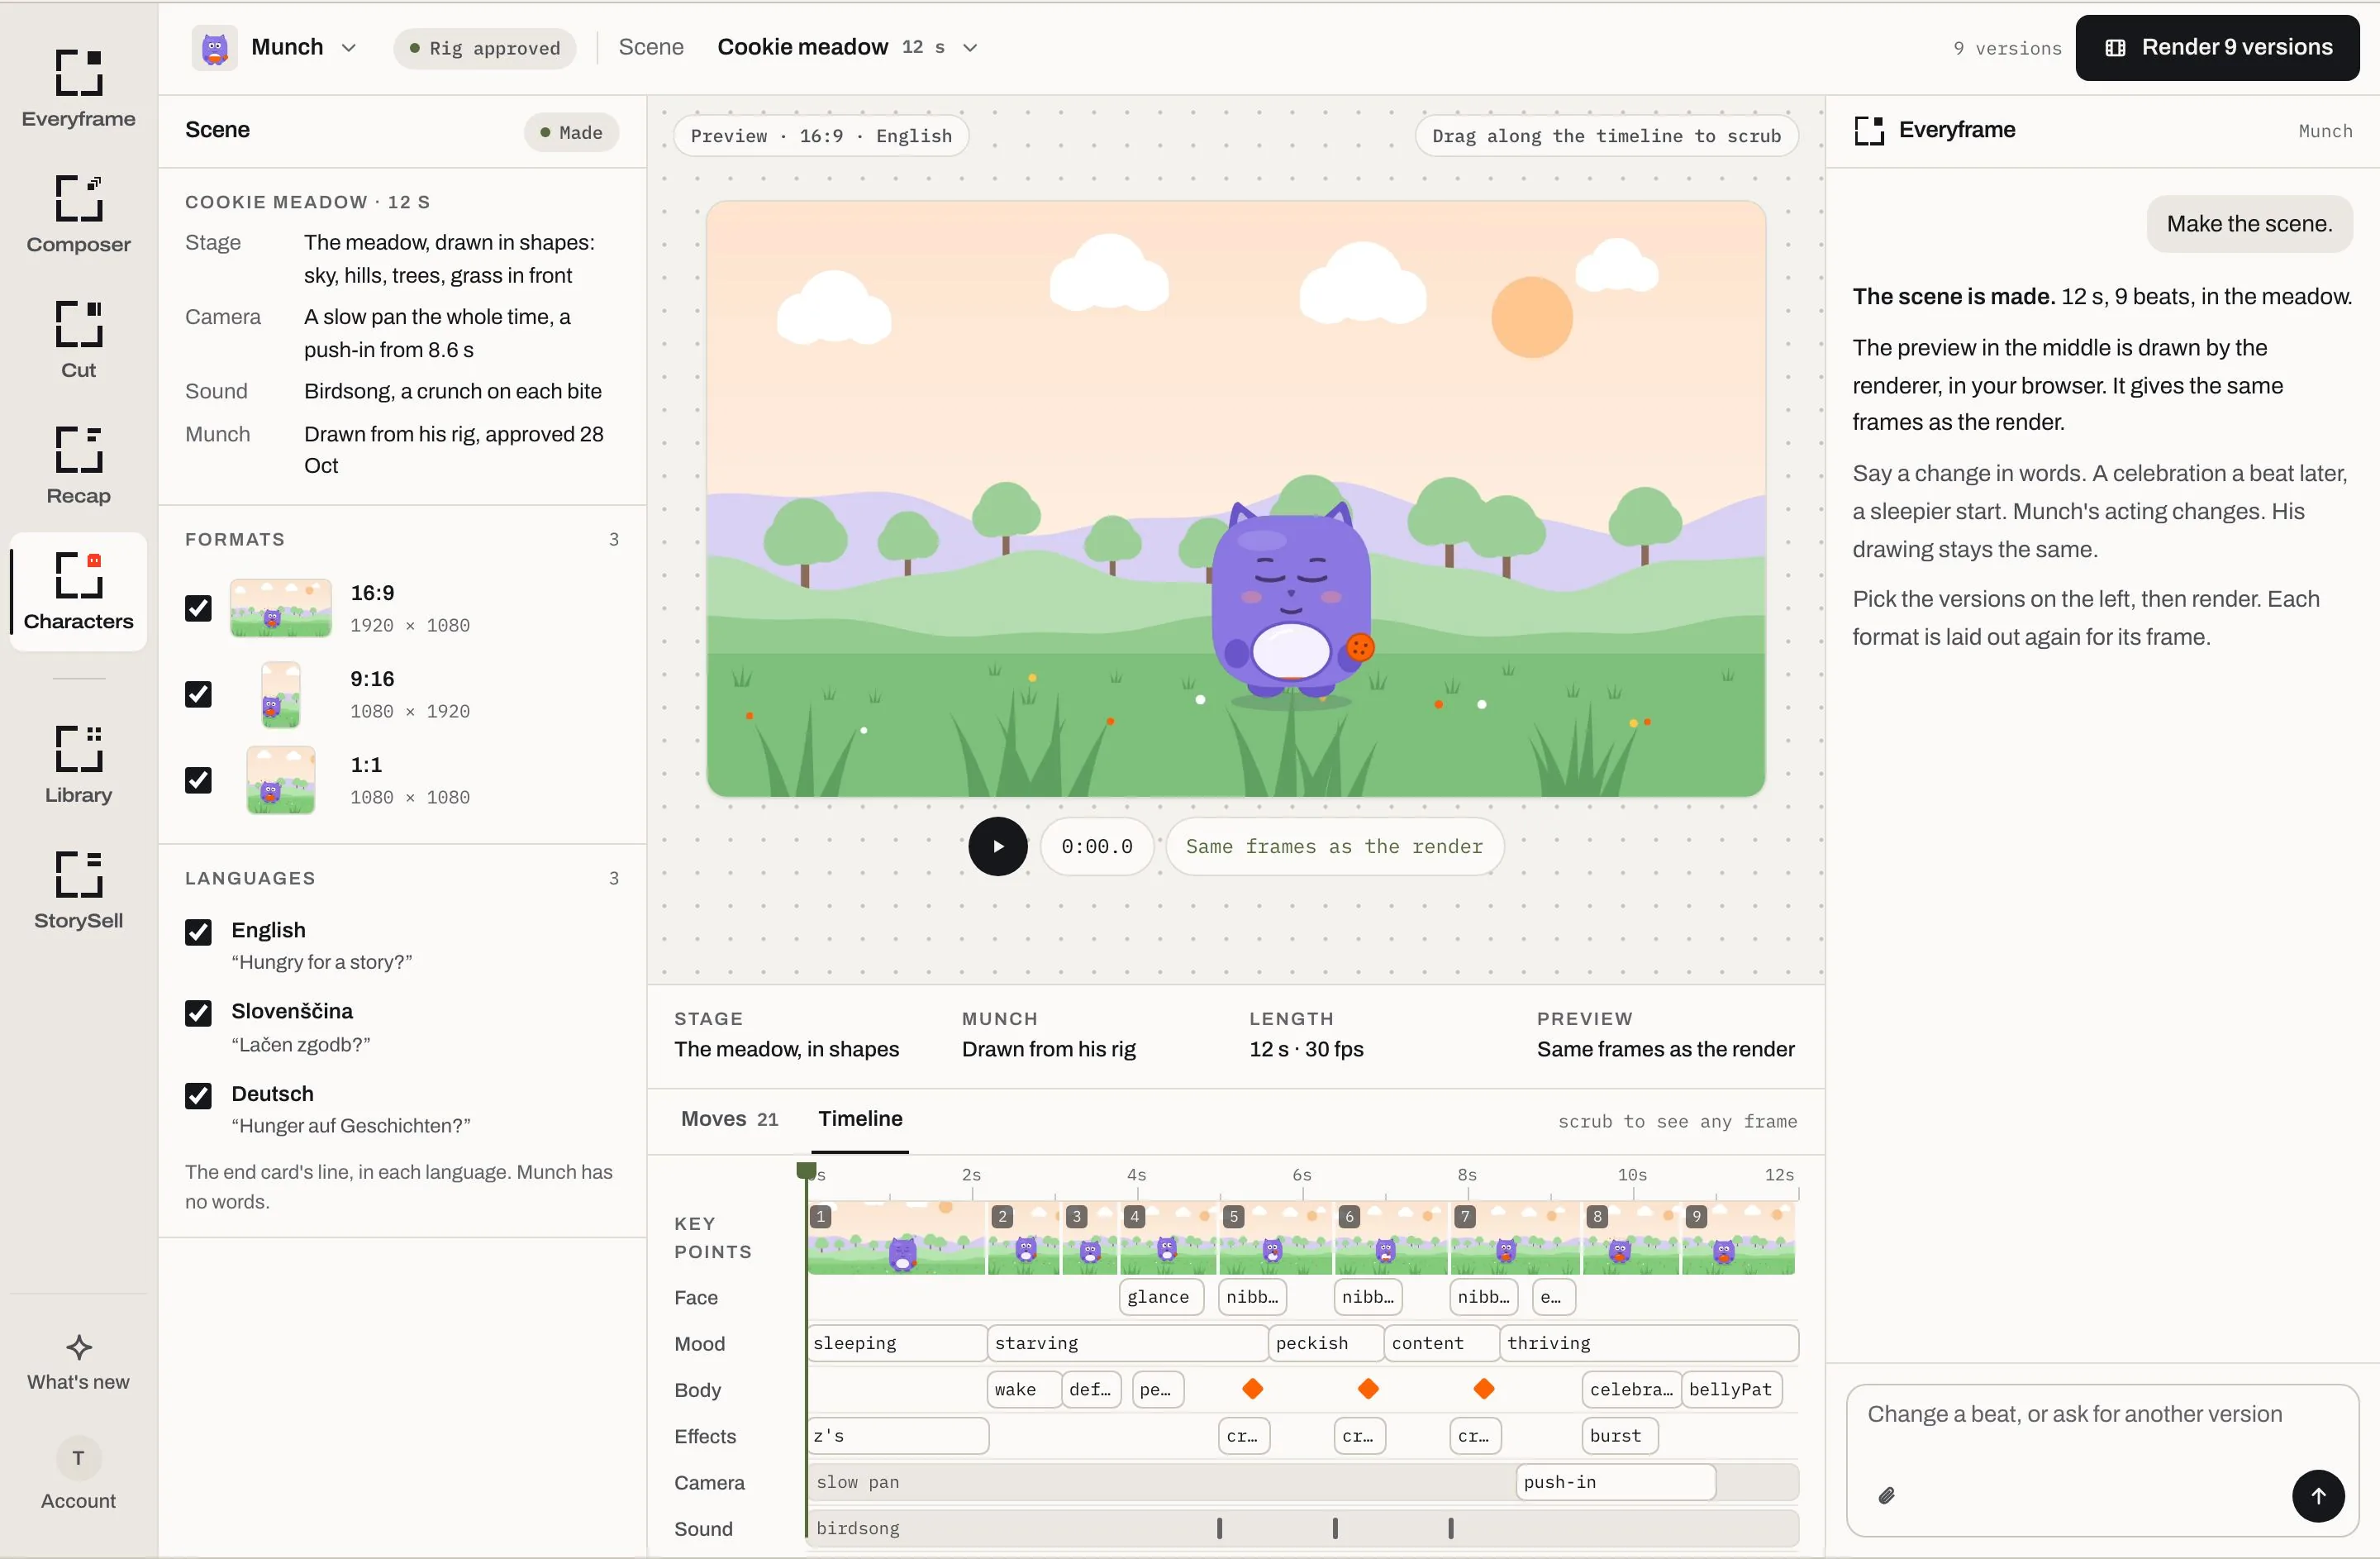Click the Everyframe logo in chat panel
Image resolution: width=2380 pixels, height=1559 pixels.
click(x=1868, y=130)
